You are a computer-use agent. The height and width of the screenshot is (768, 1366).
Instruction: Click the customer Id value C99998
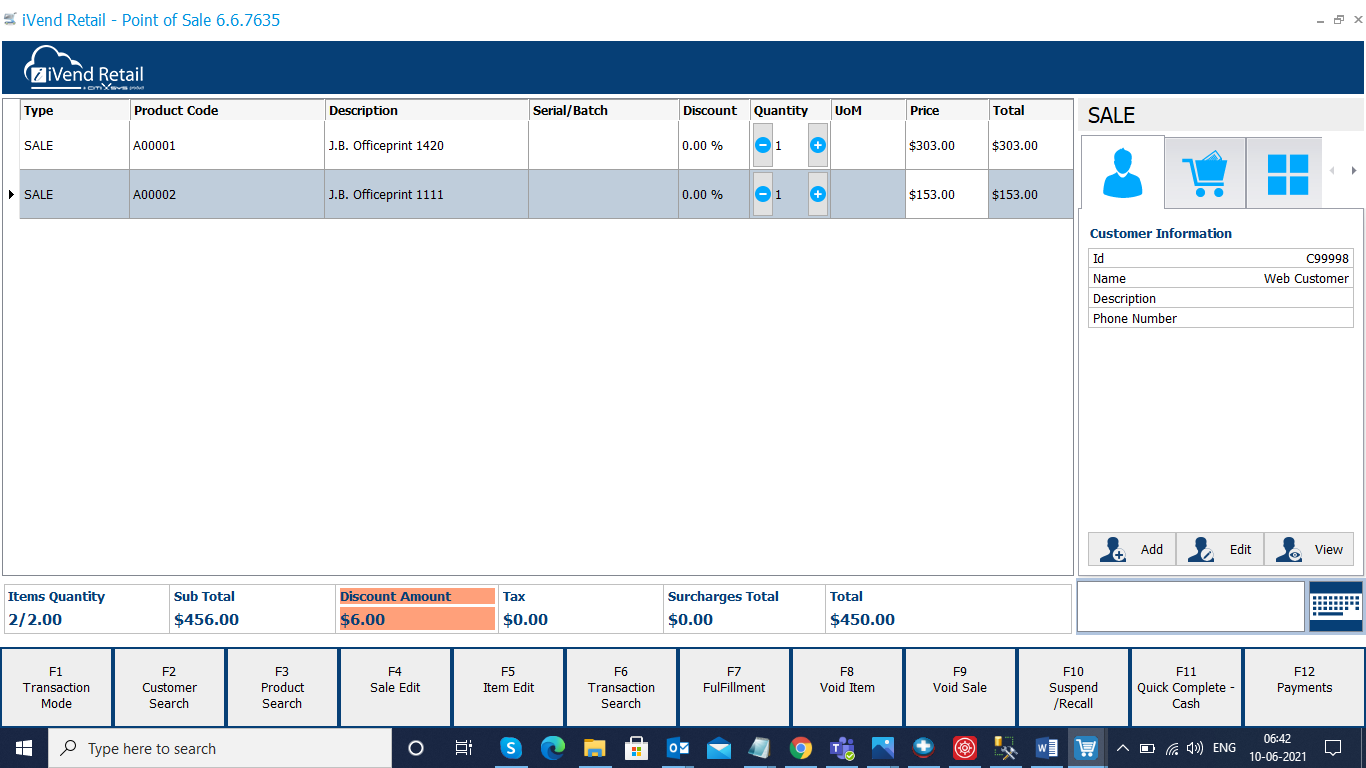pyautogui.click(x=1327, y=258)
